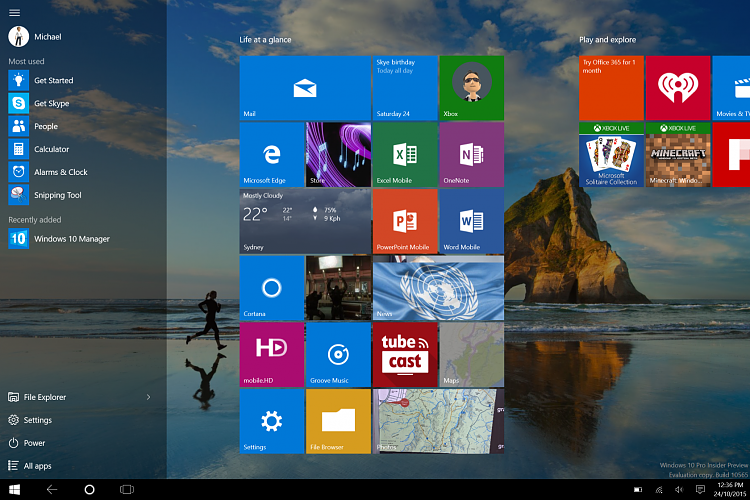Click the battery icon in system tray
The height and width of the screenshot is (500, 750).
point(638,489)
